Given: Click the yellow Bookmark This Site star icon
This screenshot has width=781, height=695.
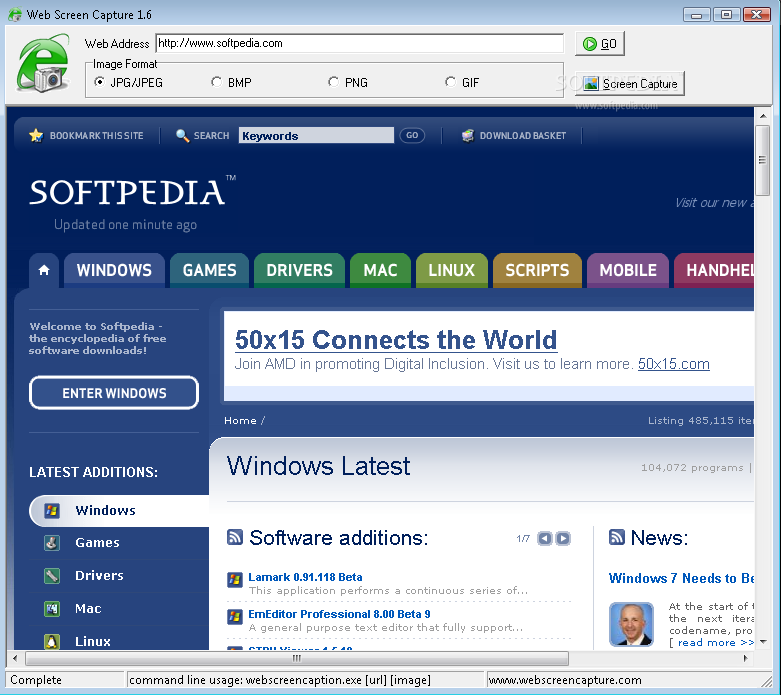Looking at the screenshot, I should [x=36, y=136].
